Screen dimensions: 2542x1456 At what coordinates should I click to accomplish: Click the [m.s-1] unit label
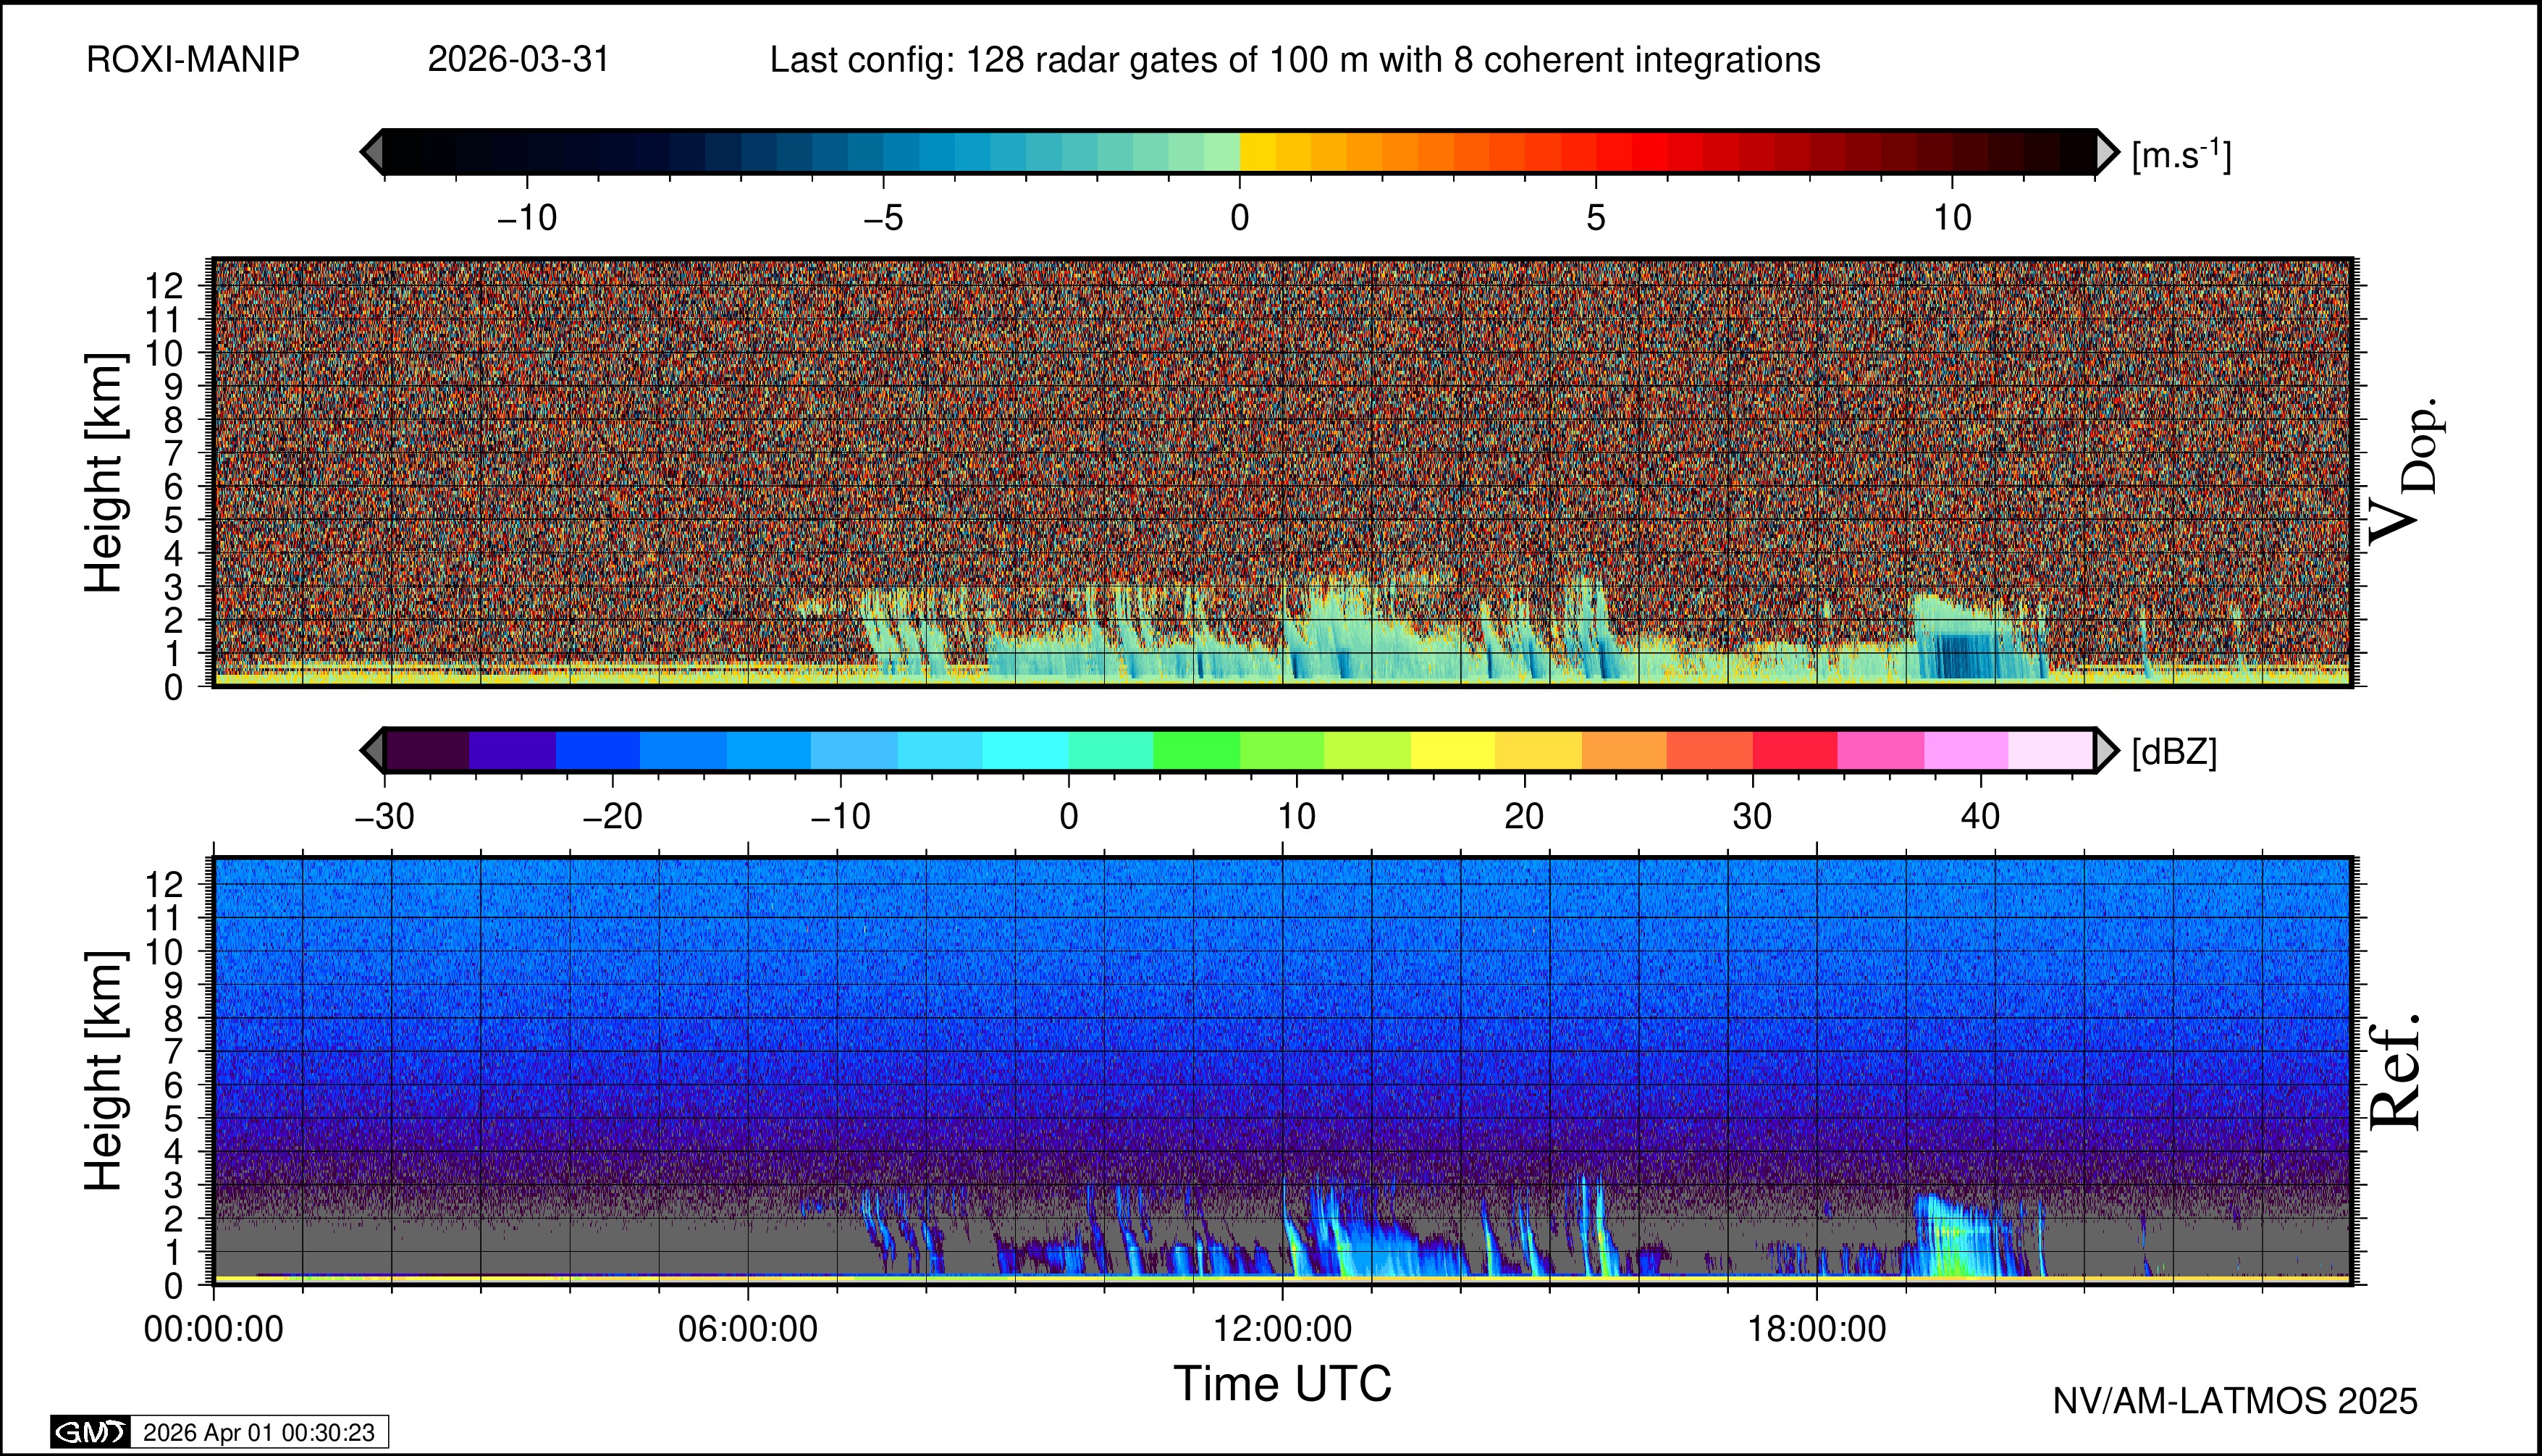click(2181, 155)
